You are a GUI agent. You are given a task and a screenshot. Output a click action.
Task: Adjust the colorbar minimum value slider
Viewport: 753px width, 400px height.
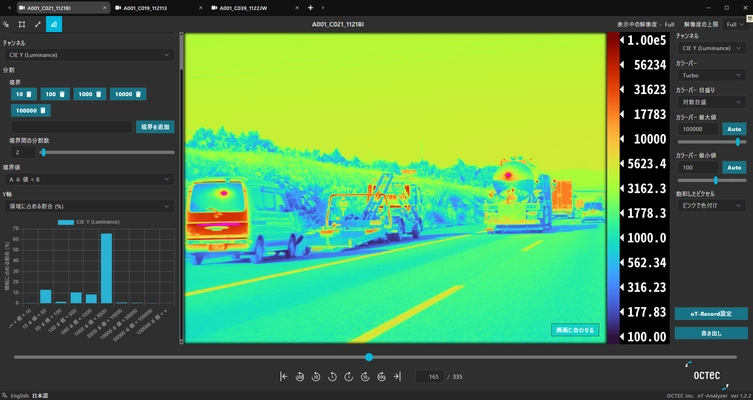tap(716, 180)
